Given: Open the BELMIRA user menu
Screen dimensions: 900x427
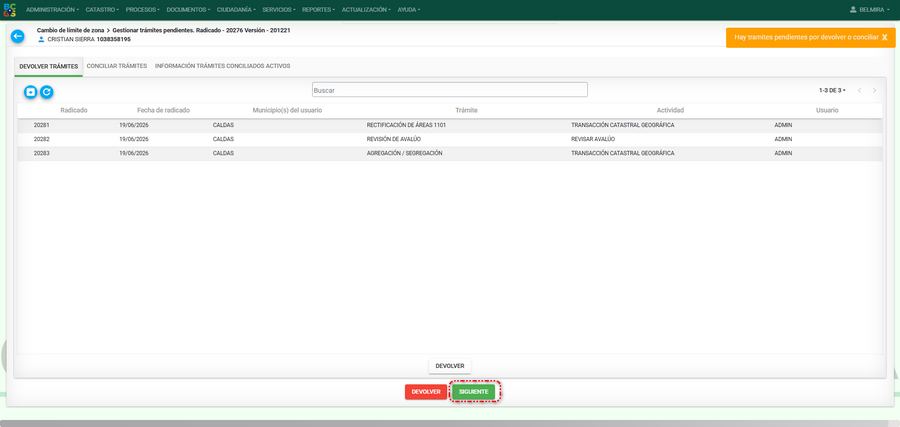Looking at the screenshot, I should coord(871,10).
